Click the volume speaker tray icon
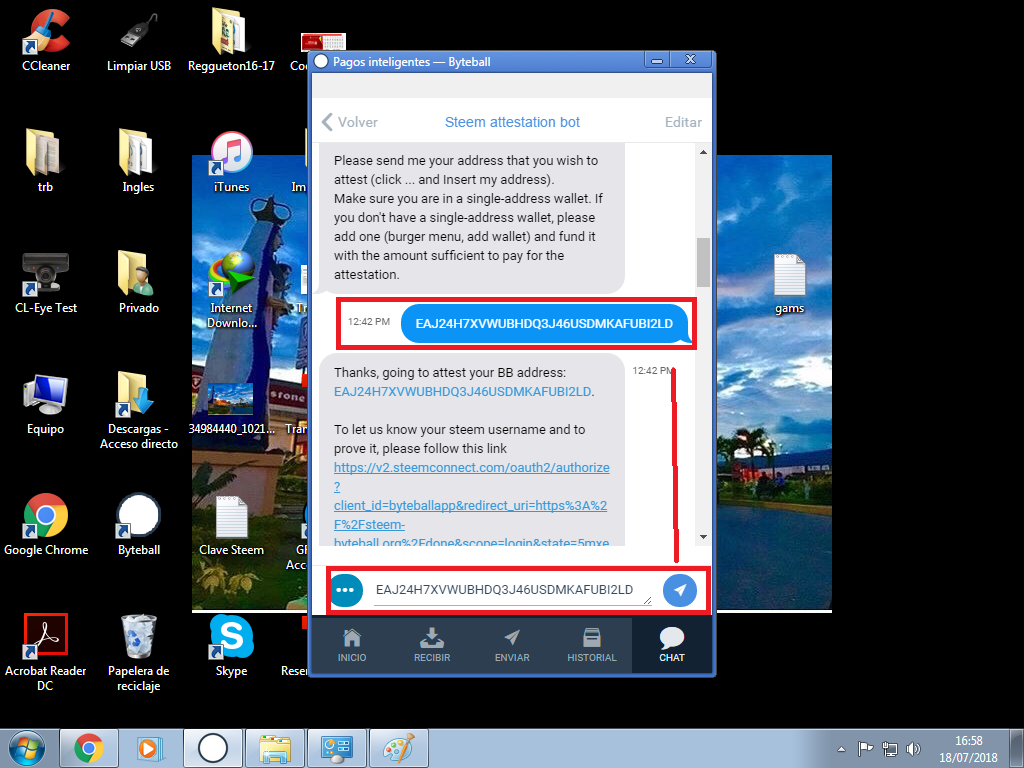1024x768 pixels. pos(913,748)
